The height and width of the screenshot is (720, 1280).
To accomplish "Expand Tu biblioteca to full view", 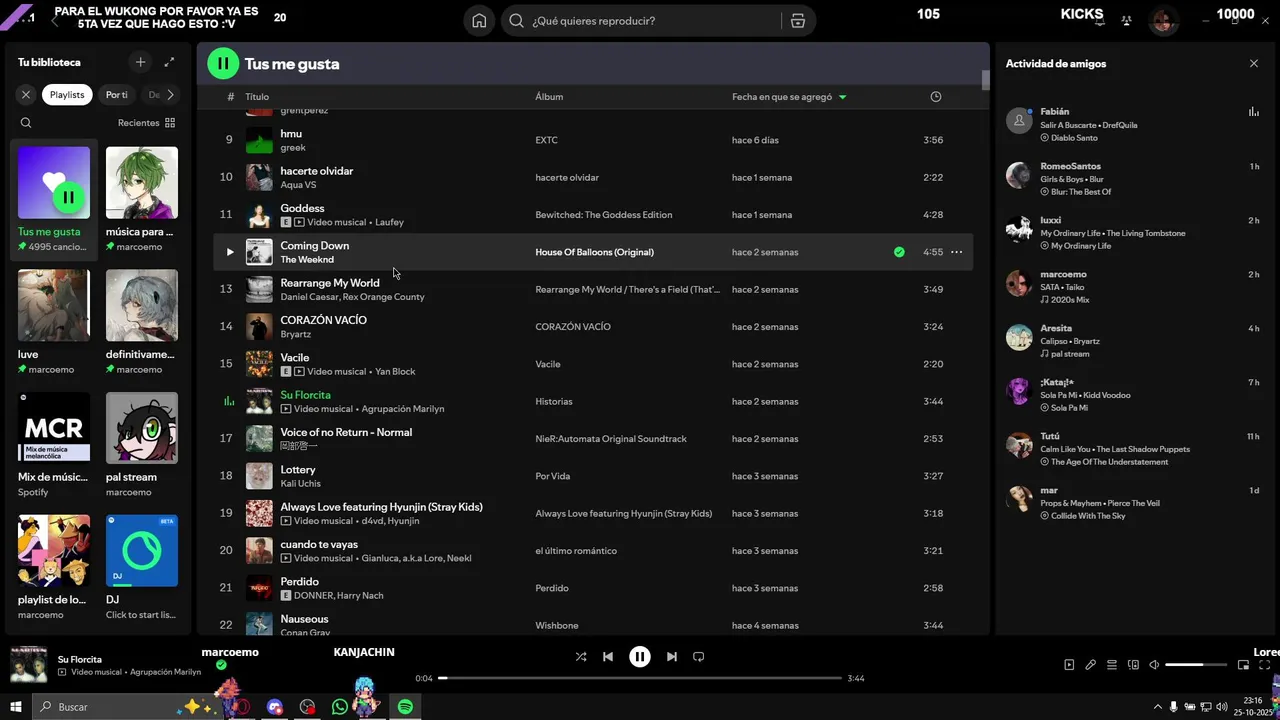I will click(x=169, y=62).
